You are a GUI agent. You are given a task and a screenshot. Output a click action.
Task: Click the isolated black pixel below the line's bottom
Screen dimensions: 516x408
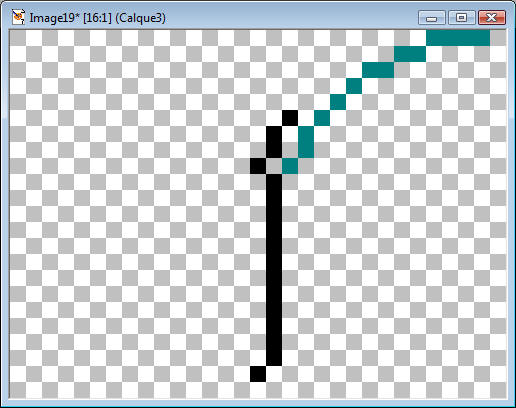(258, 374)
